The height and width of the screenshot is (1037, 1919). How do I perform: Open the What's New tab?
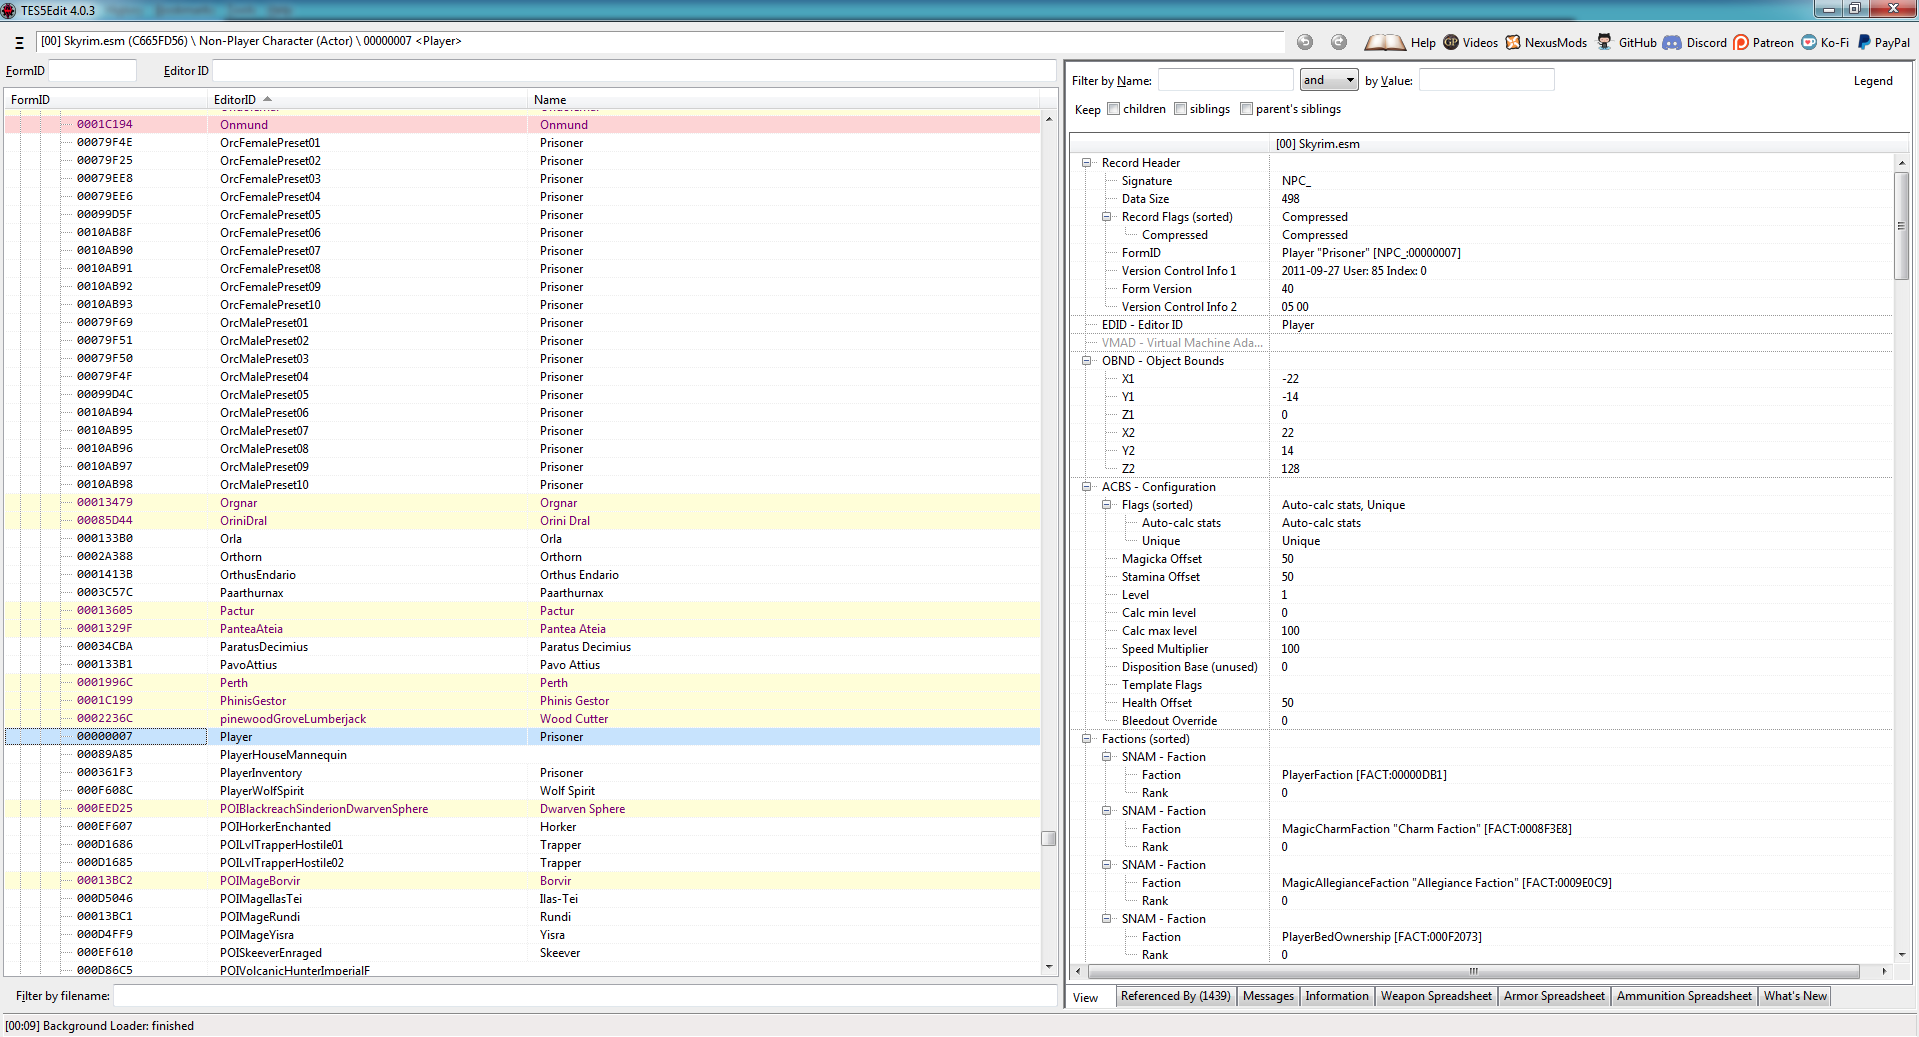[x=1795, y=996]
